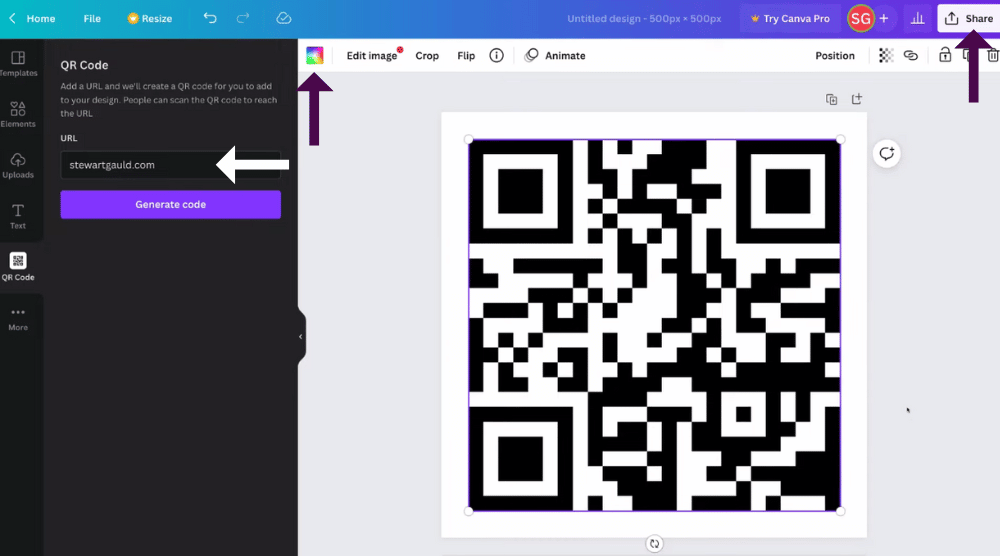
Task: Duplicate the page with the copy icon
Action: tap(831, 99)
